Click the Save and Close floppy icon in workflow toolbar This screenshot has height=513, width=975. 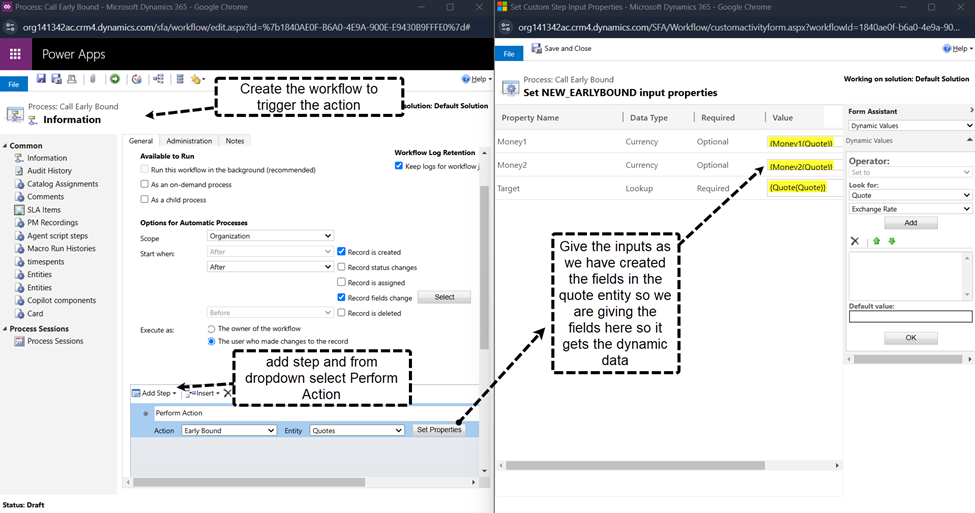click(57, 79)
